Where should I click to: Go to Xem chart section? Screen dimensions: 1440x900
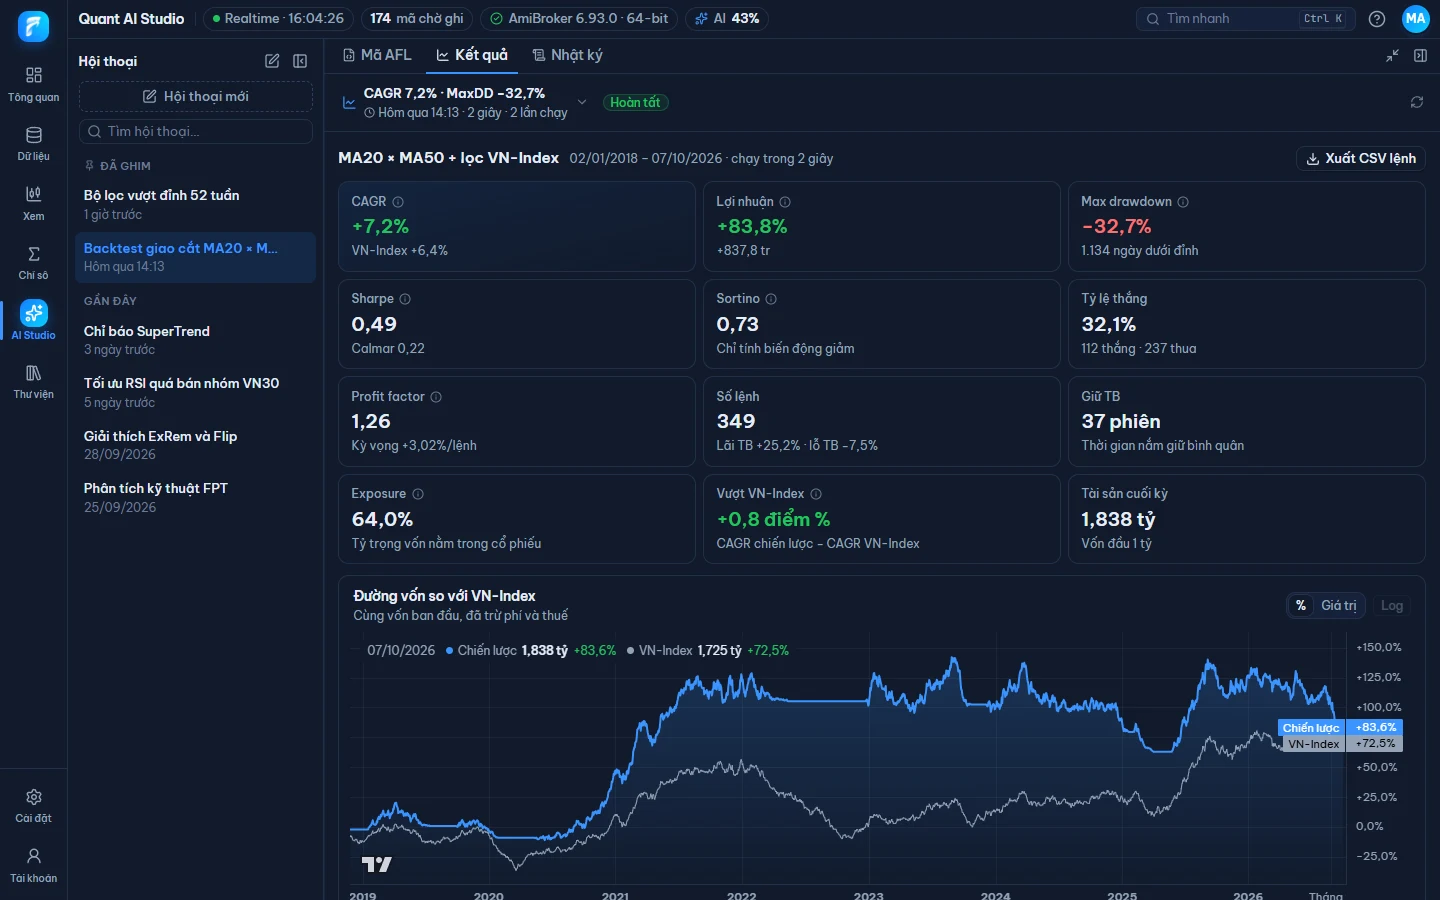(33, 203)
